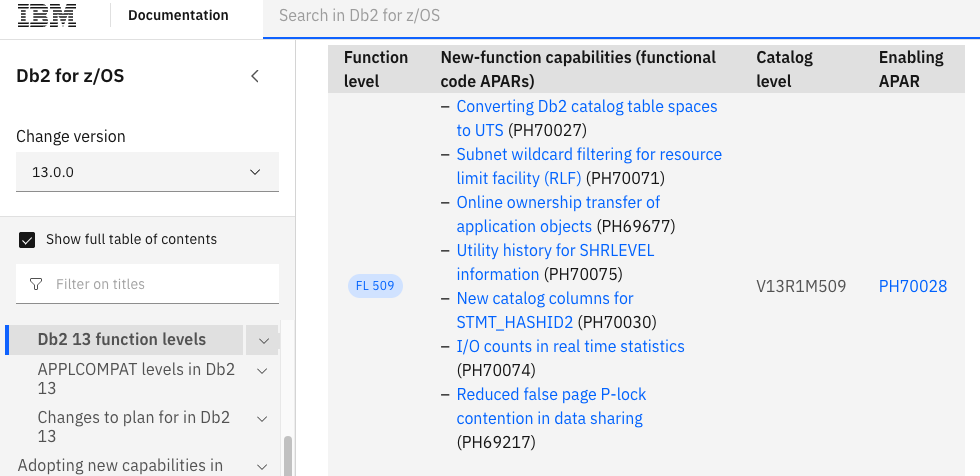Screen dimensions: 980x476
Task: Open Online ownership transfer of application objects
Action: [558, 214]
